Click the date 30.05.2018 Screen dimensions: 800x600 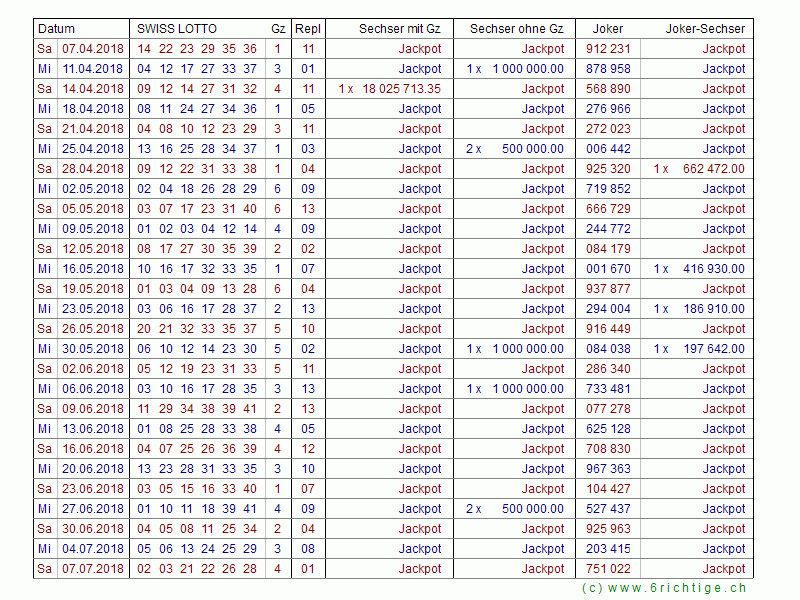click(x=92, y=349)
